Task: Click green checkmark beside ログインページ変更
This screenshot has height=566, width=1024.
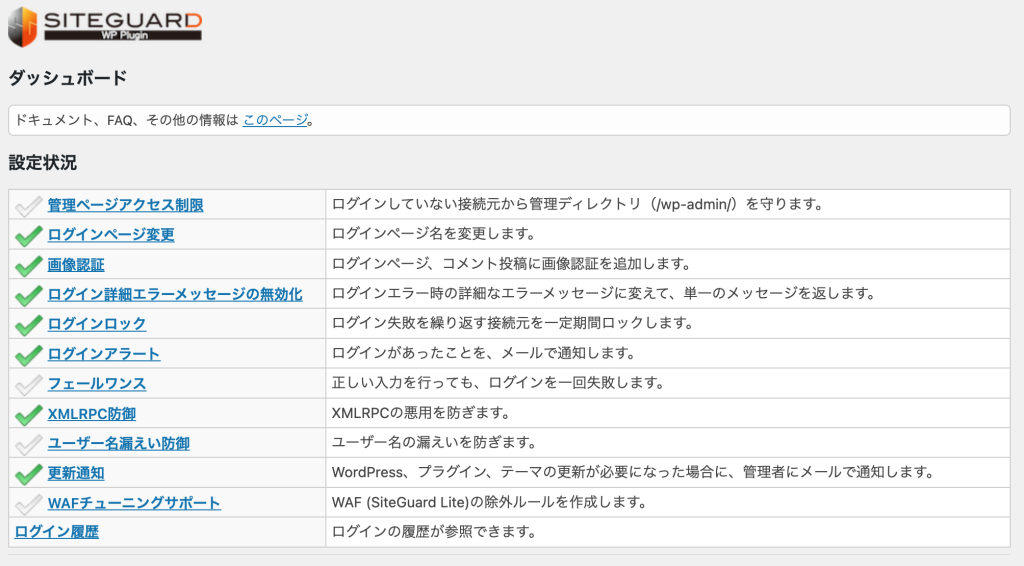Action: [x=28, y=235]
